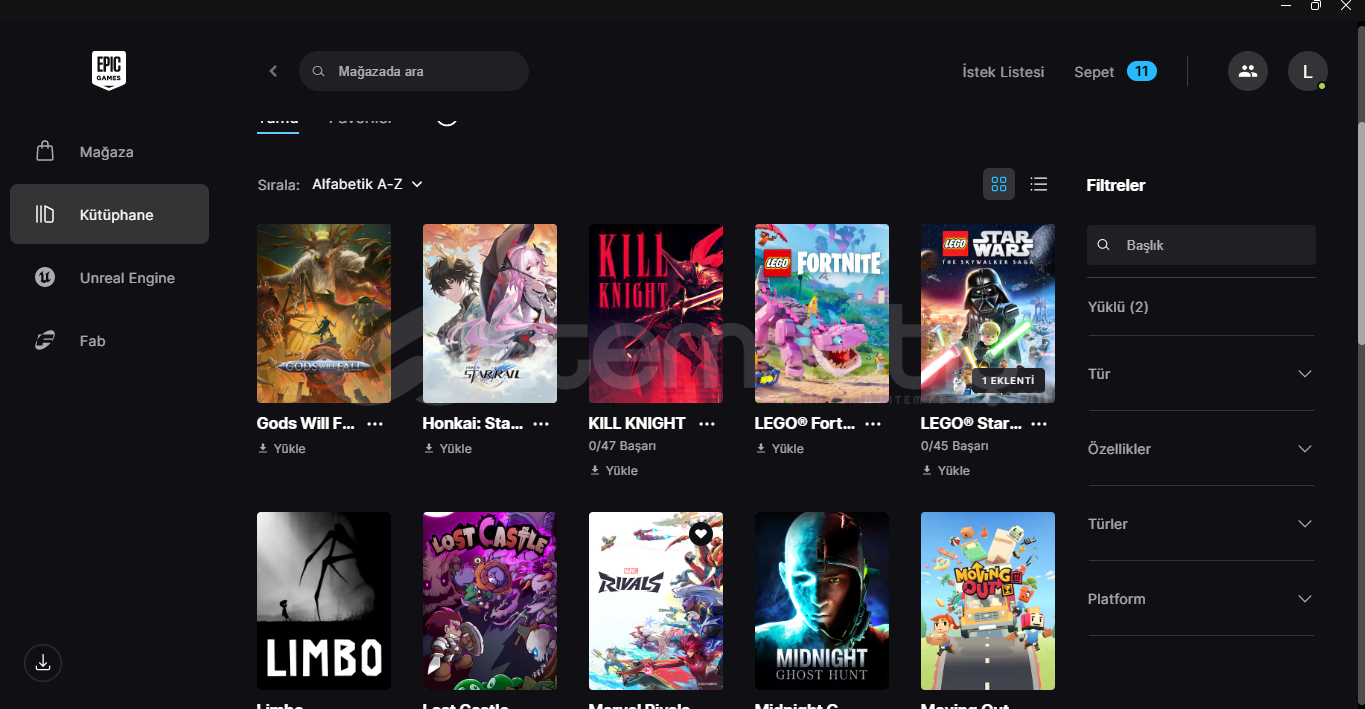This screenshot has width=1365, height=709.
Task: Click Yükle under LEGO Fortnite
Action: point(780,449)
